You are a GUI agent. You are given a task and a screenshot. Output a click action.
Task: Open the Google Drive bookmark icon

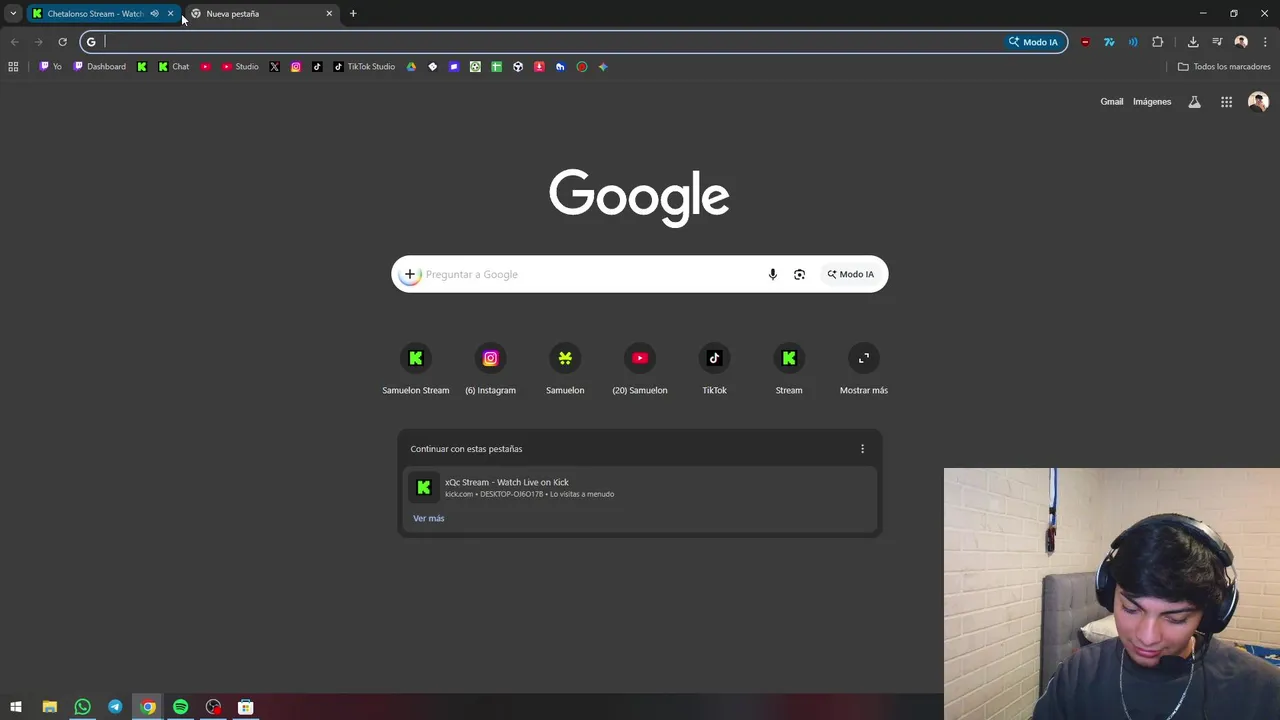coord(411,67)
